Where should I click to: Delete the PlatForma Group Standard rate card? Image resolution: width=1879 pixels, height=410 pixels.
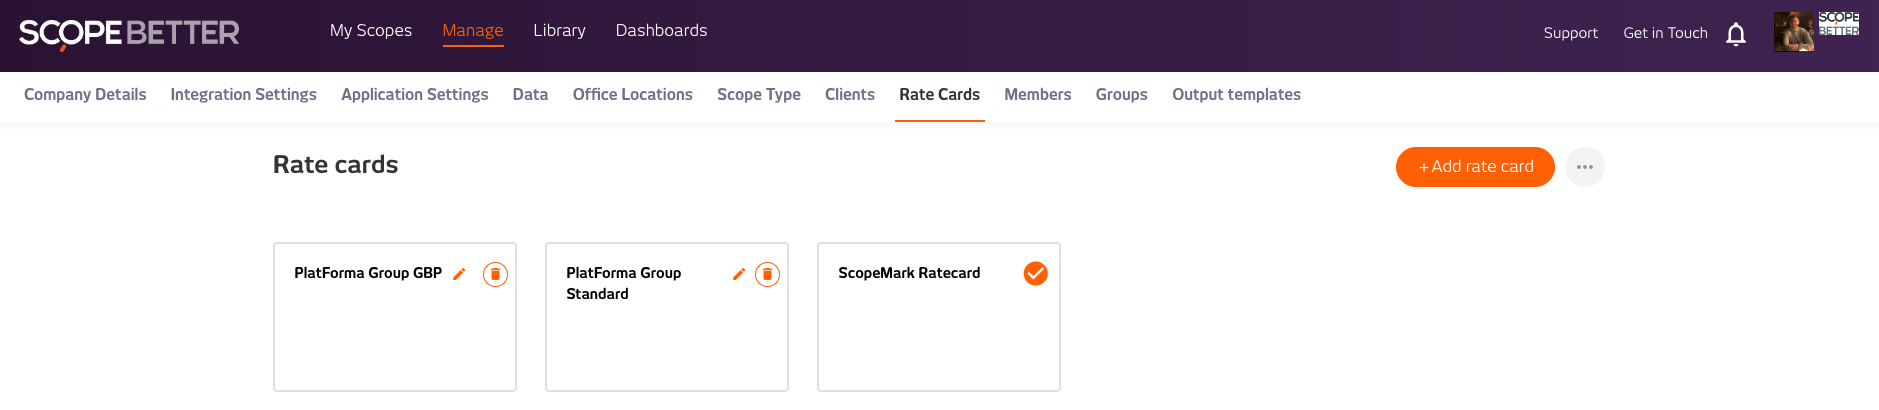767,274
